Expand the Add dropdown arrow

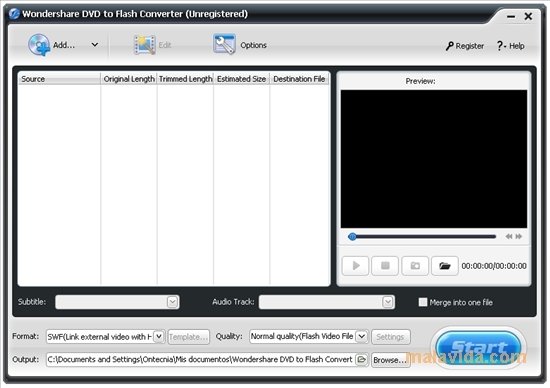click(95, 45)
